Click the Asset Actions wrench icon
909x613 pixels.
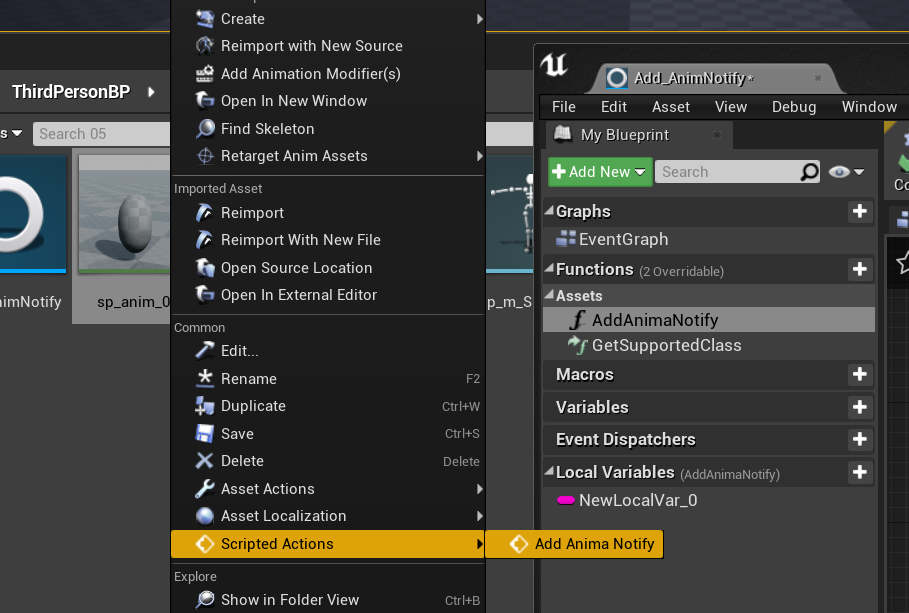pos(205,489)
